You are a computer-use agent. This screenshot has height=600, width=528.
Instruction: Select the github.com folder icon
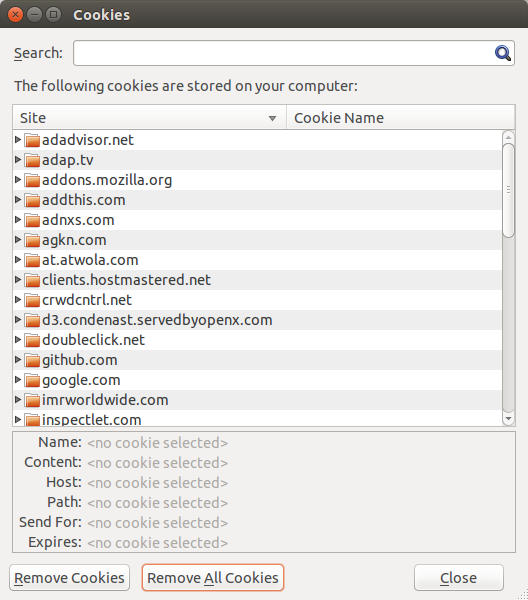(x=32, y=360)
